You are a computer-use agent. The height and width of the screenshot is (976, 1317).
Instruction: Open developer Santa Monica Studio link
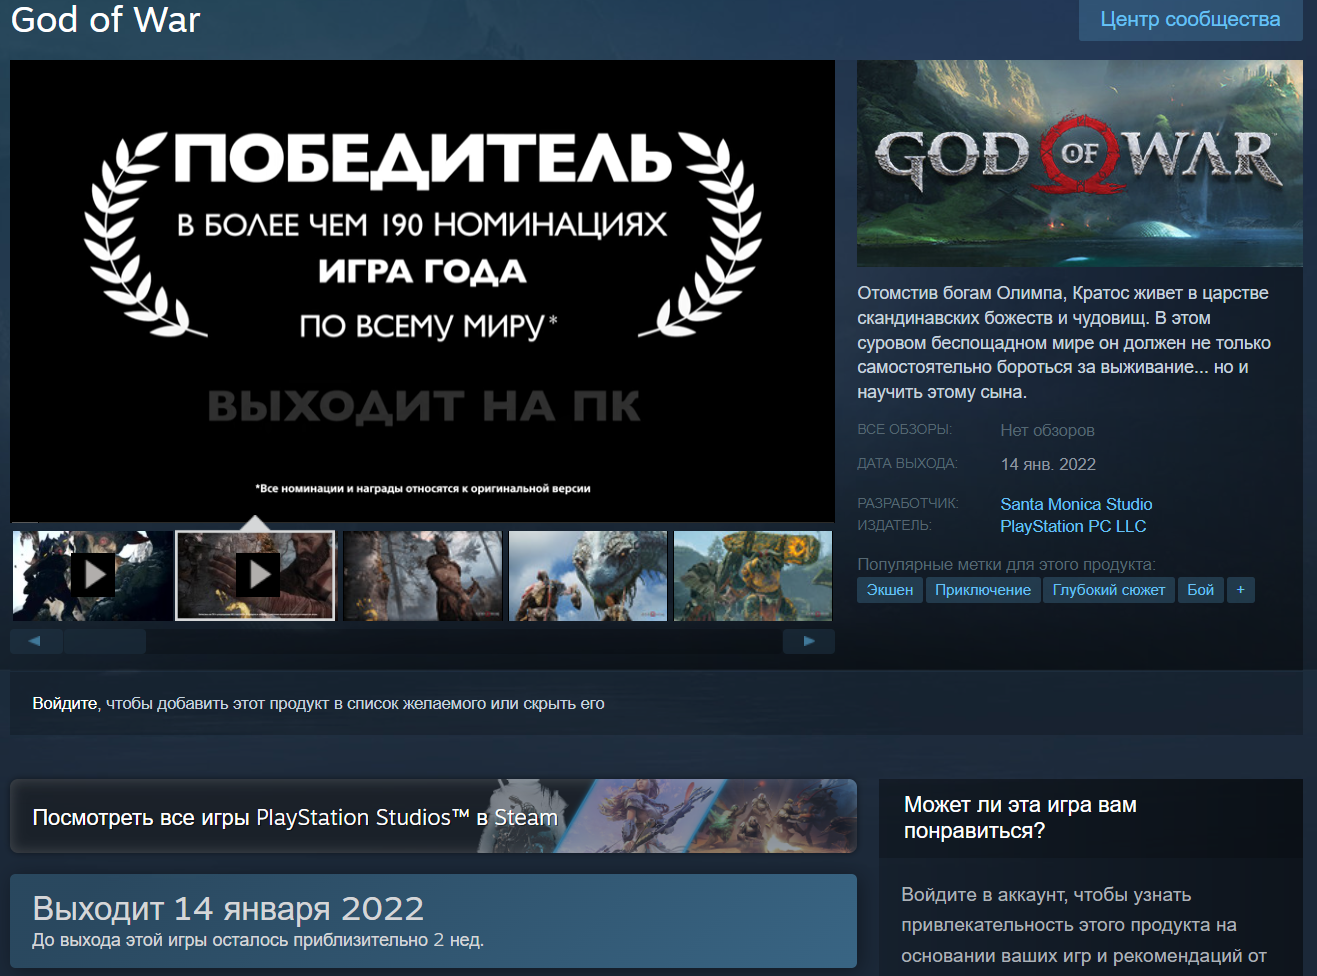click(x=1076, y=504)
